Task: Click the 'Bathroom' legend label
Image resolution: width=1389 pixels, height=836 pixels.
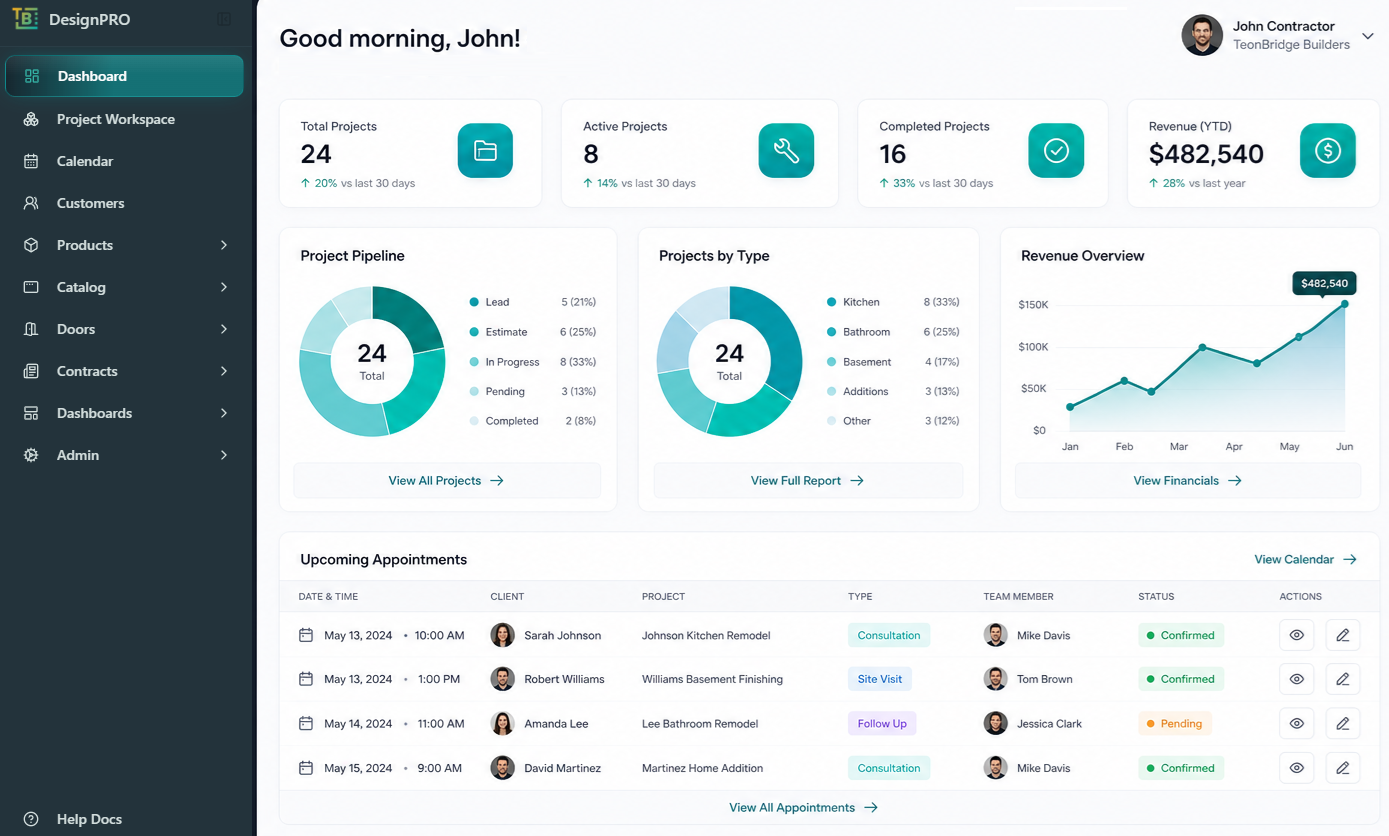Action: click(866, 332)
